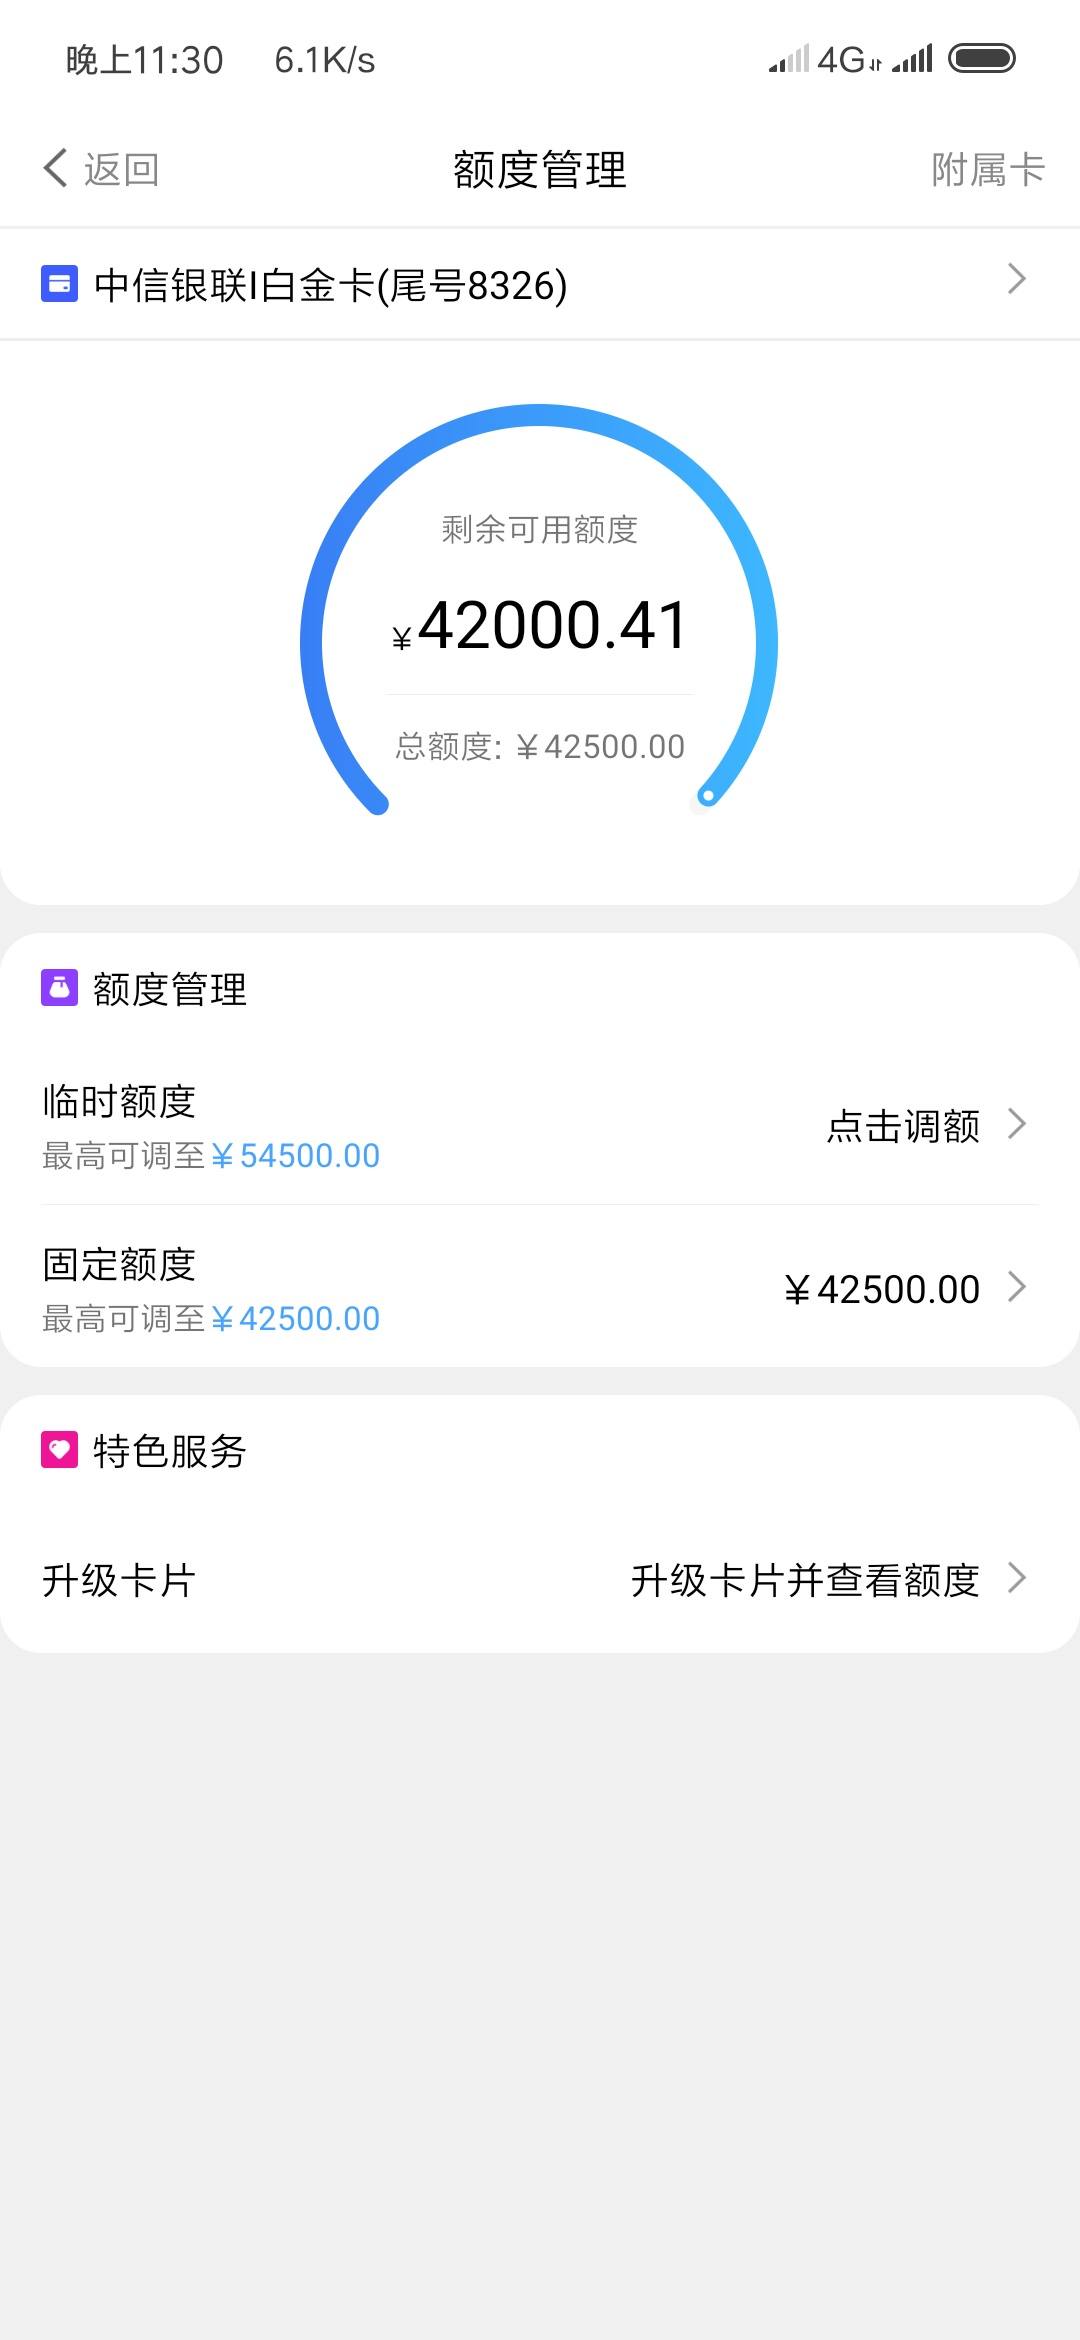
Task: Tap the battery icon in status bar
Action: click(x=981, y=59)
